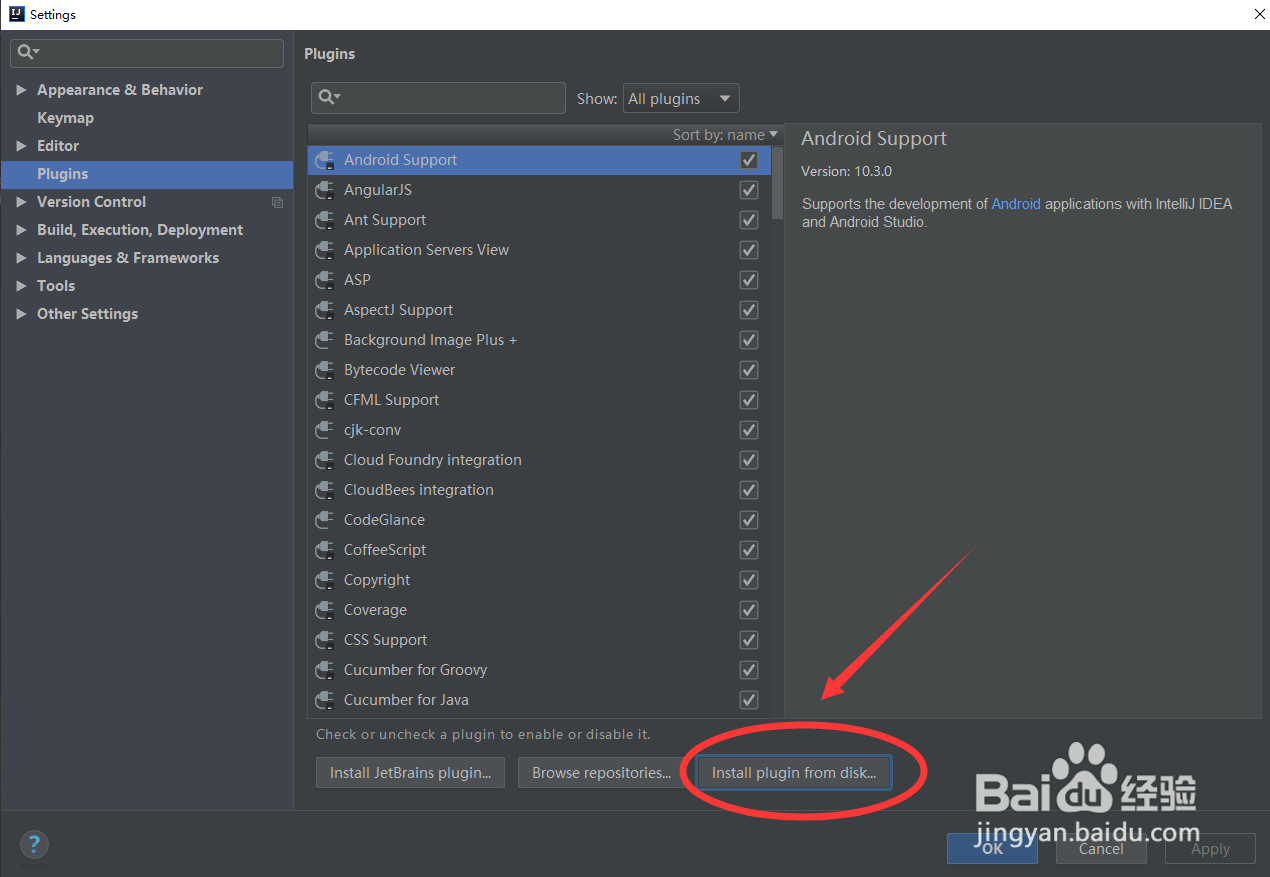
Task: Click the CloudBees integration plugin icon
Action: coord(324,490)
